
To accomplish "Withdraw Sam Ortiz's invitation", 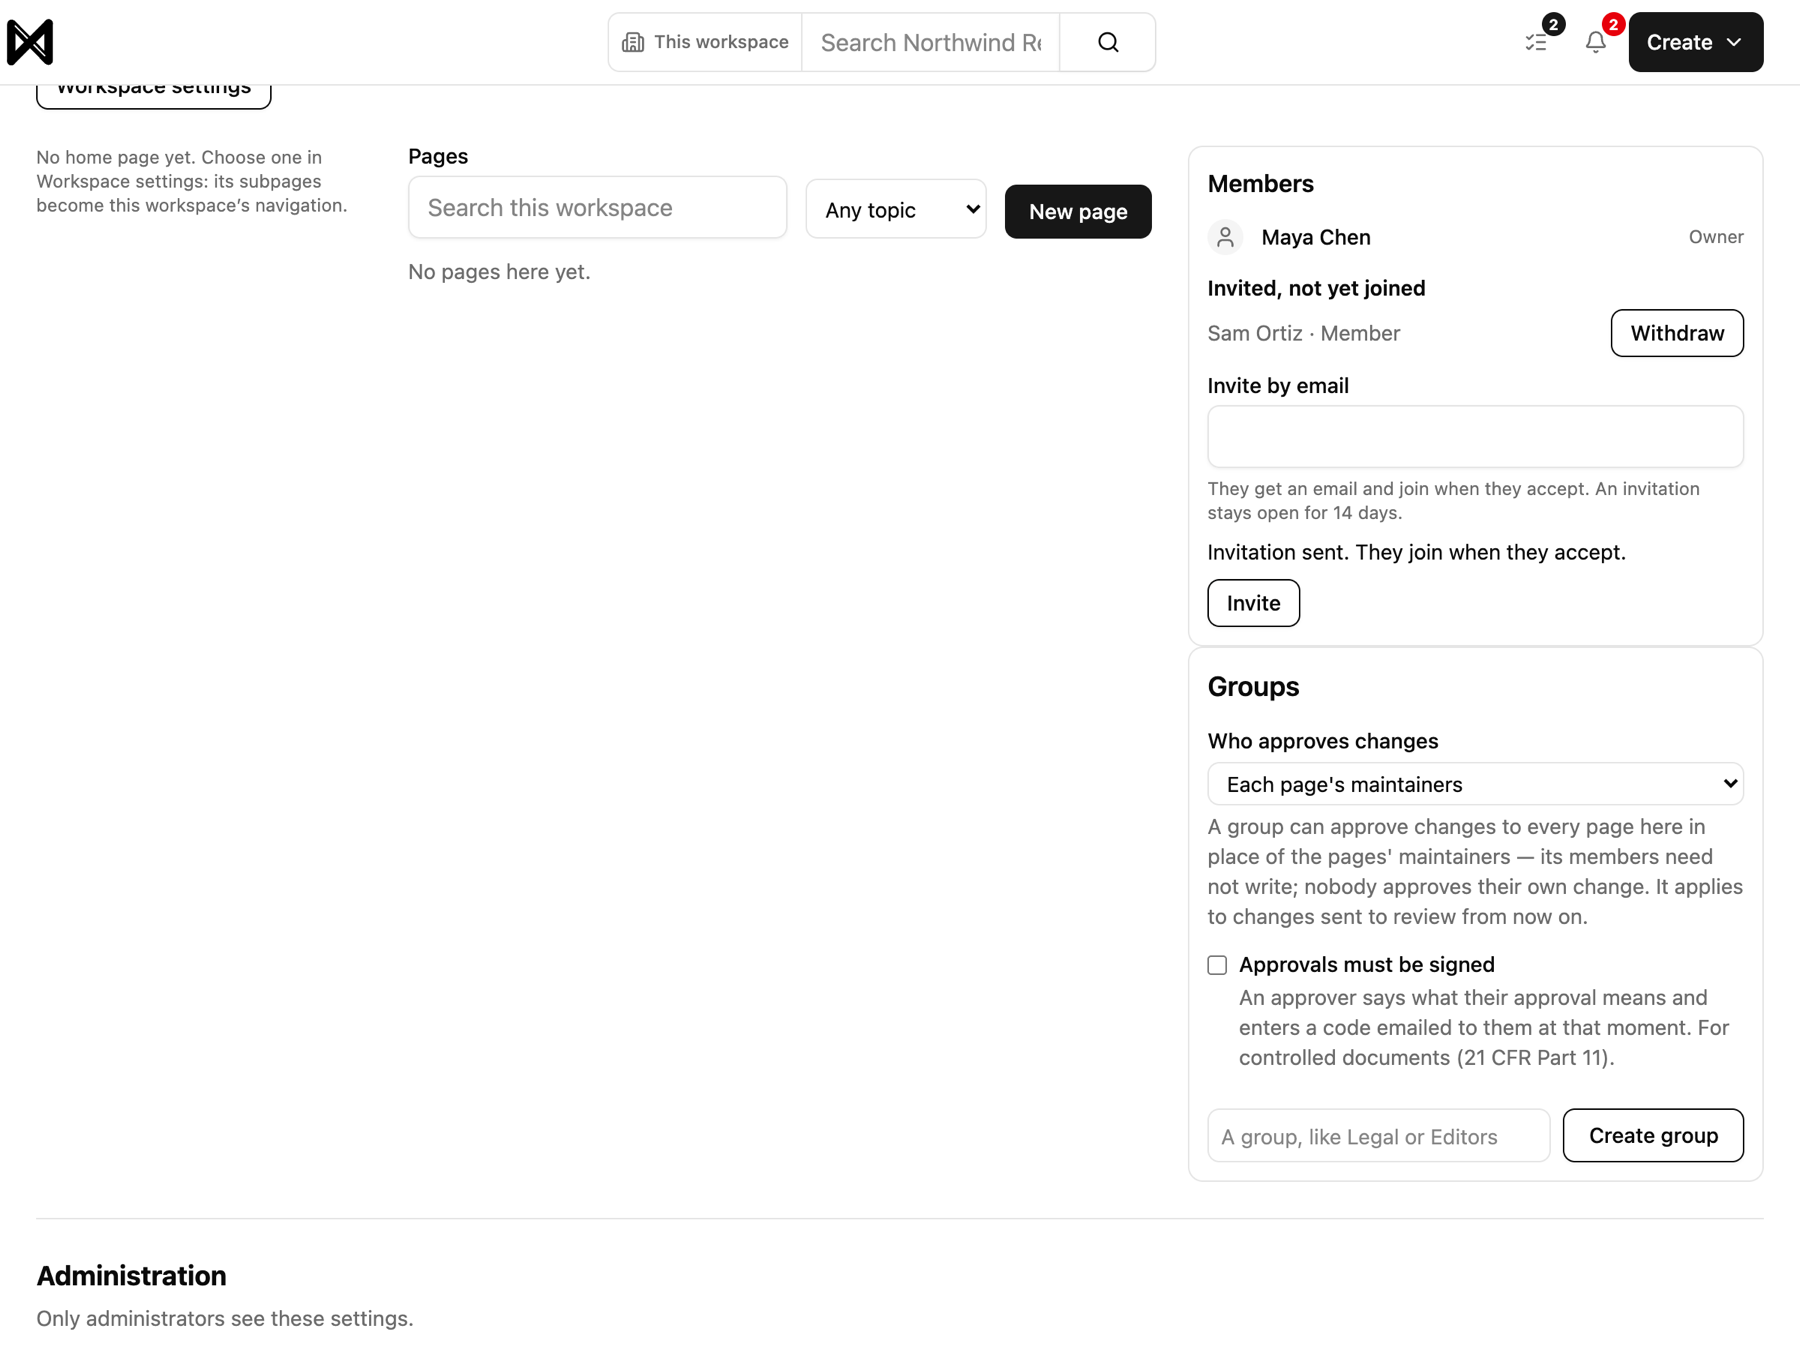I will click(x=1677, y=333).
